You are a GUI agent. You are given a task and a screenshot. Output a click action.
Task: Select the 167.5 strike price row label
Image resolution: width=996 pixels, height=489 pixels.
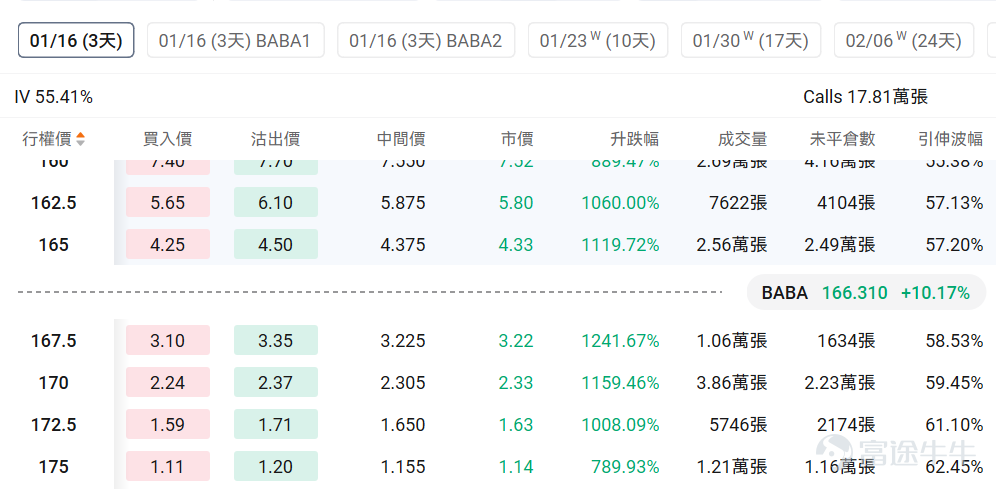tap(53, 340)
